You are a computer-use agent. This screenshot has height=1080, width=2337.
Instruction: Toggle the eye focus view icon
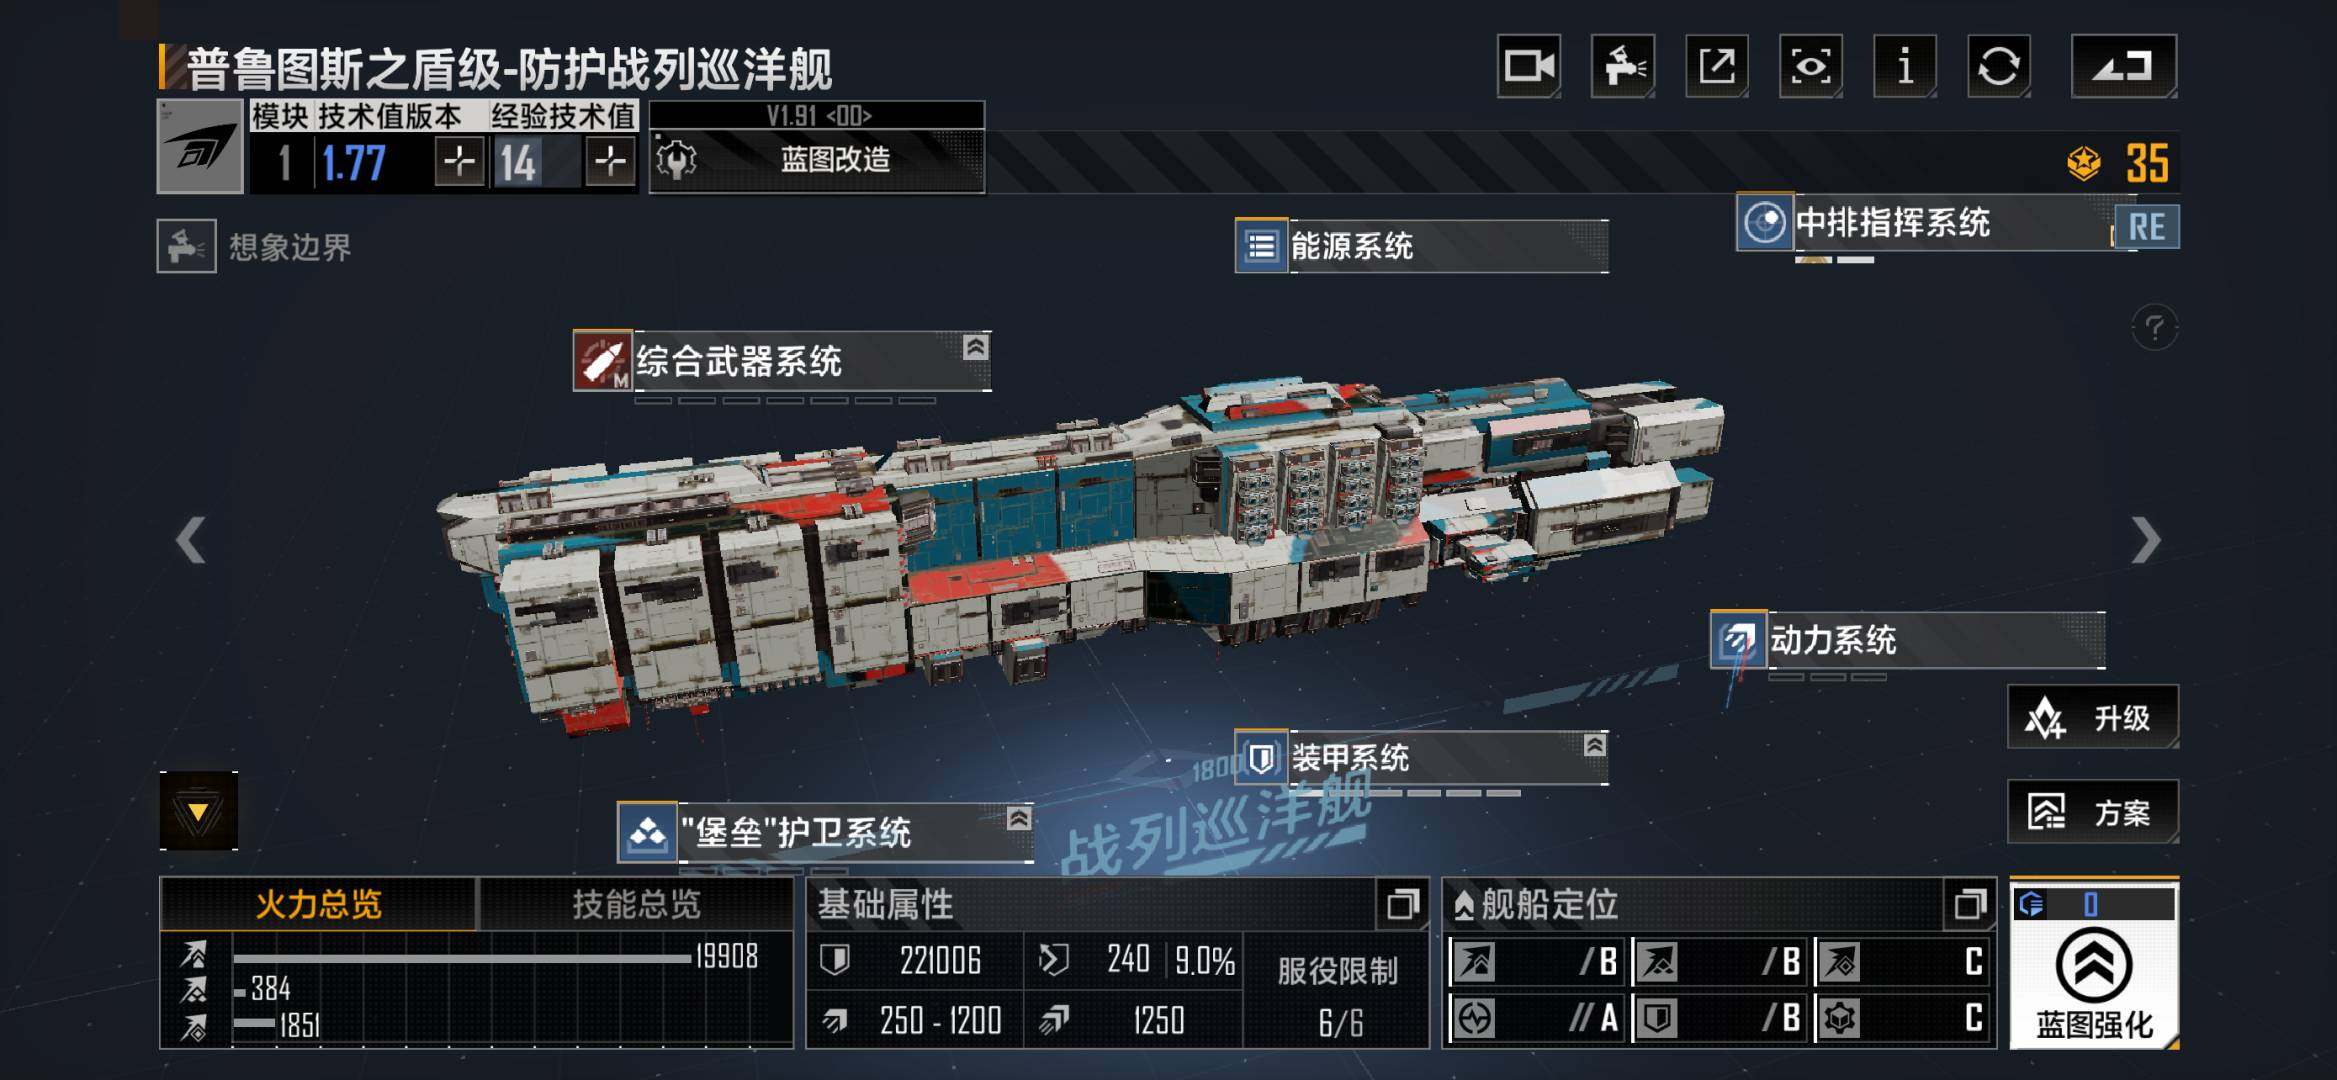point(1810,66)
